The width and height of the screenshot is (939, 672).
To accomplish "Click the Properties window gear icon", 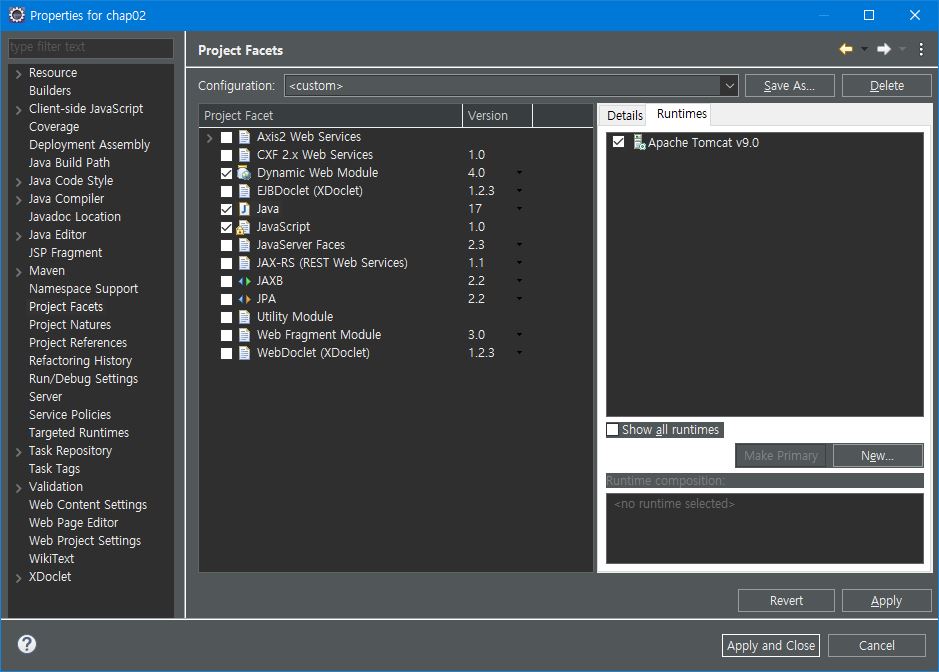I will 17,15.
